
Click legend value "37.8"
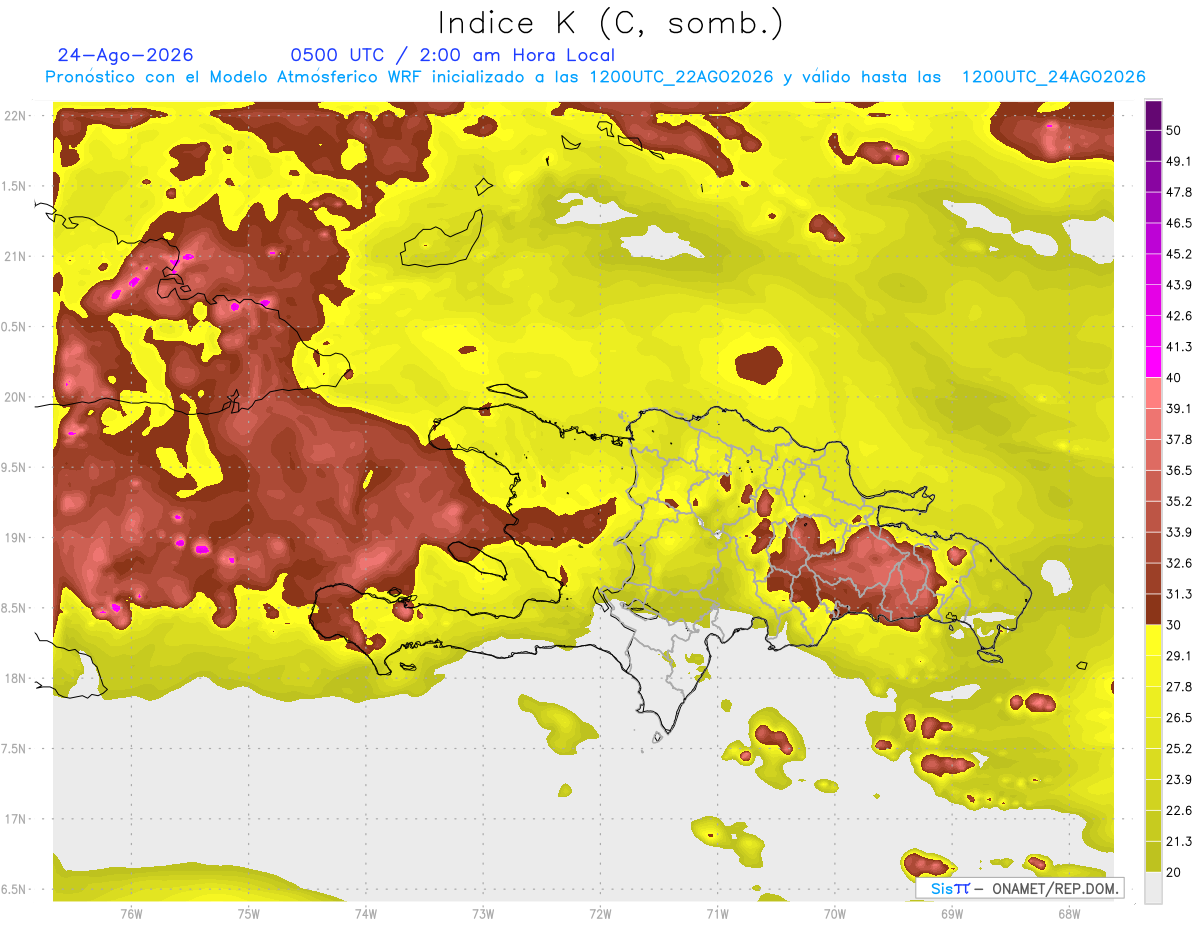(1179, 440)
